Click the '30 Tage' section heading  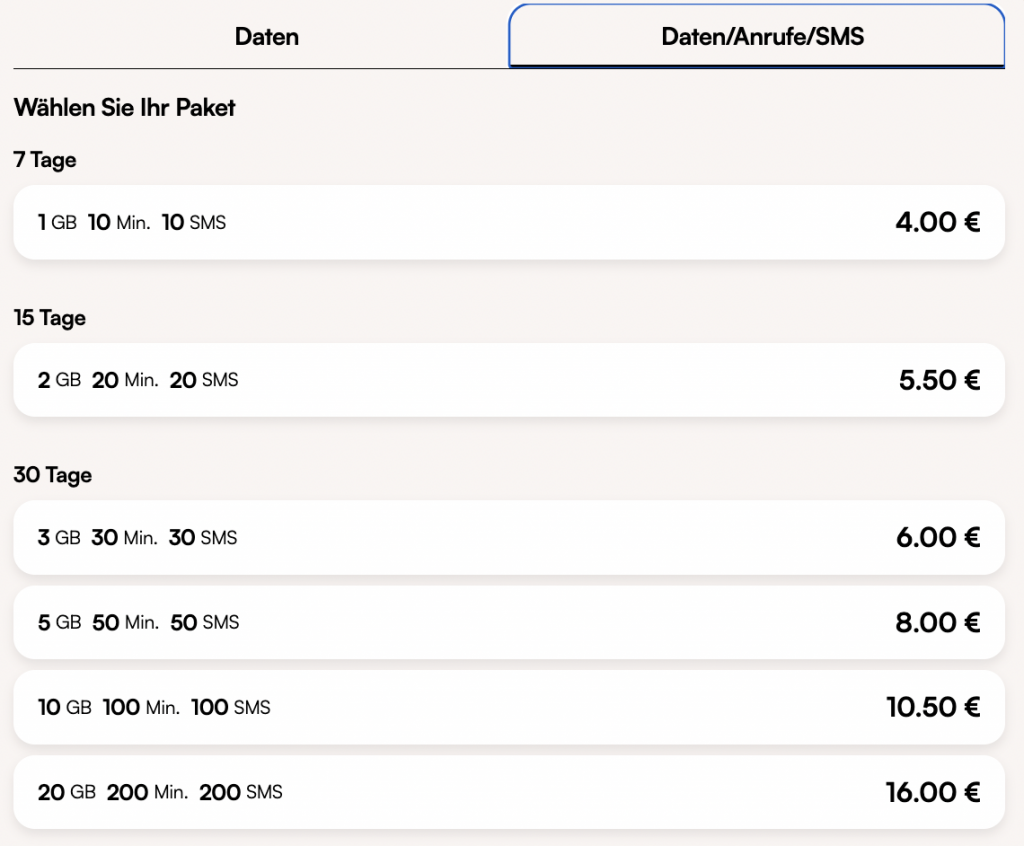[x=52, y=475]
